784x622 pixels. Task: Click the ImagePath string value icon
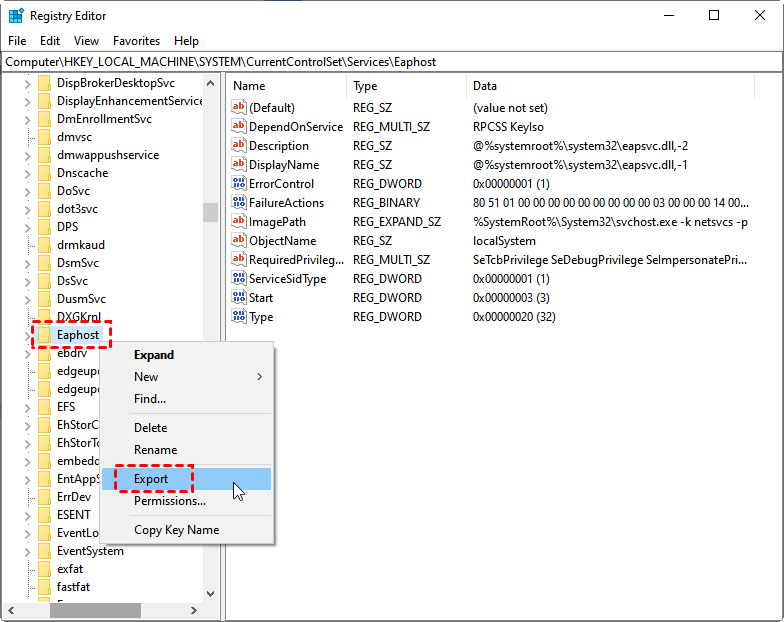[x=238, y=222]
